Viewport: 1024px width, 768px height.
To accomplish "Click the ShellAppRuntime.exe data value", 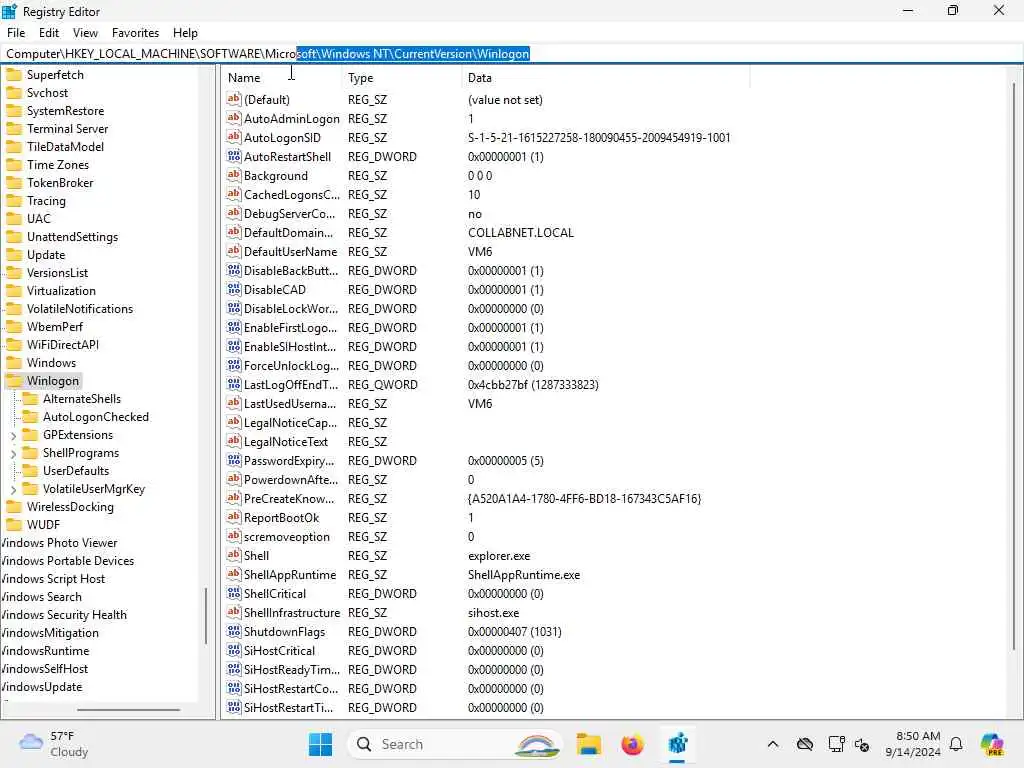I will tap(524, 575).
